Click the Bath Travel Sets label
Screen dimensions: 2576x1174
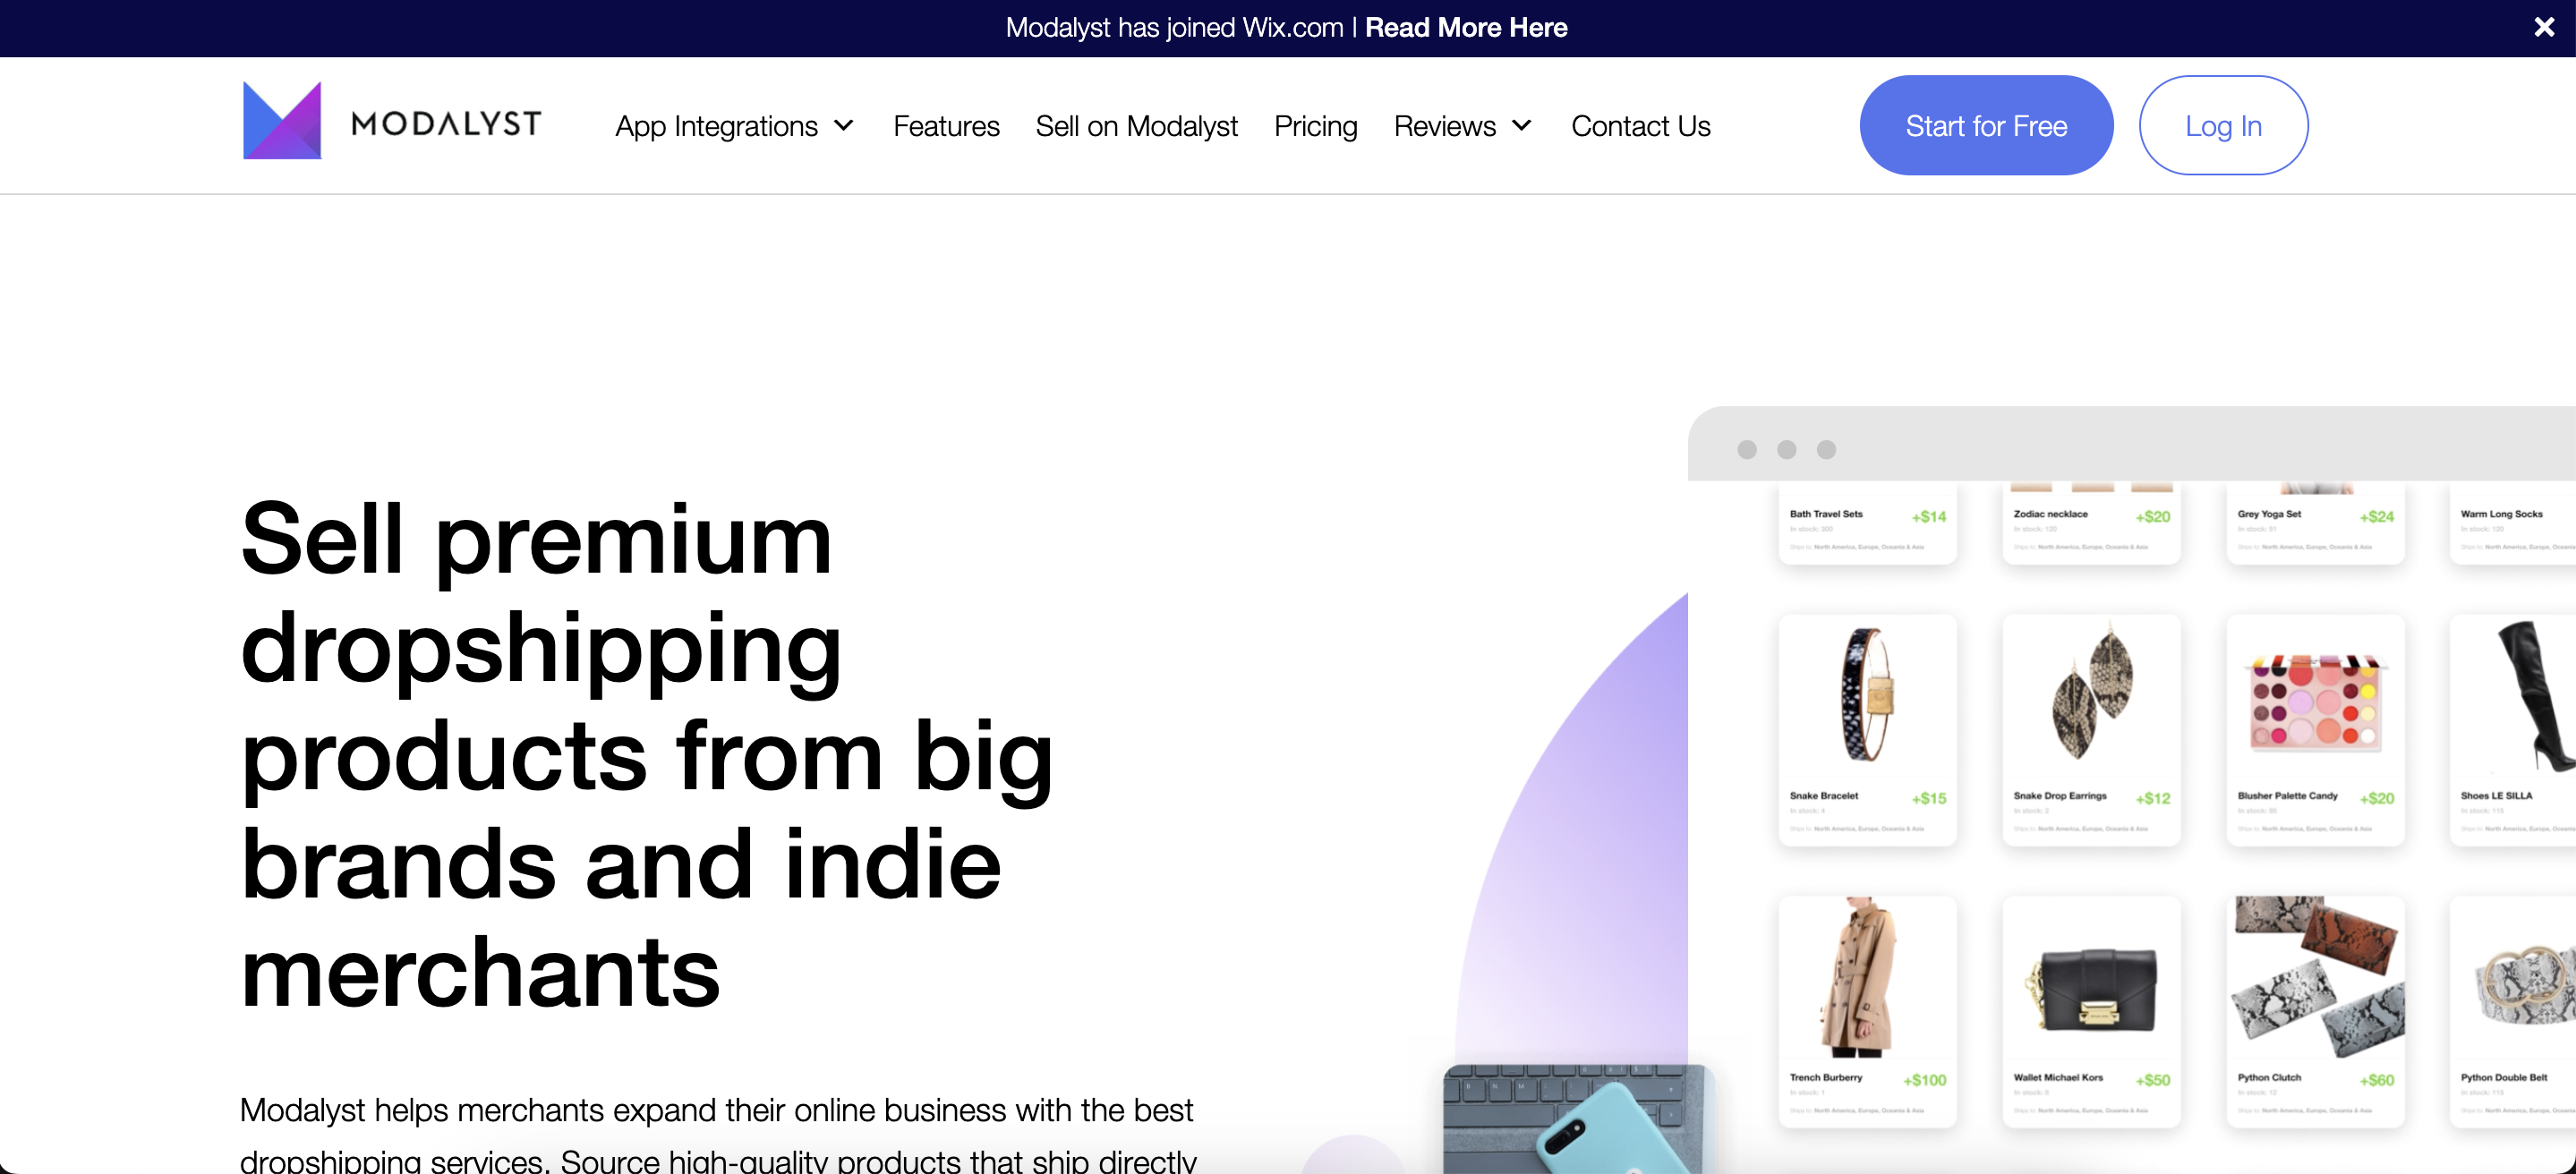click(x=1826, y=514)
